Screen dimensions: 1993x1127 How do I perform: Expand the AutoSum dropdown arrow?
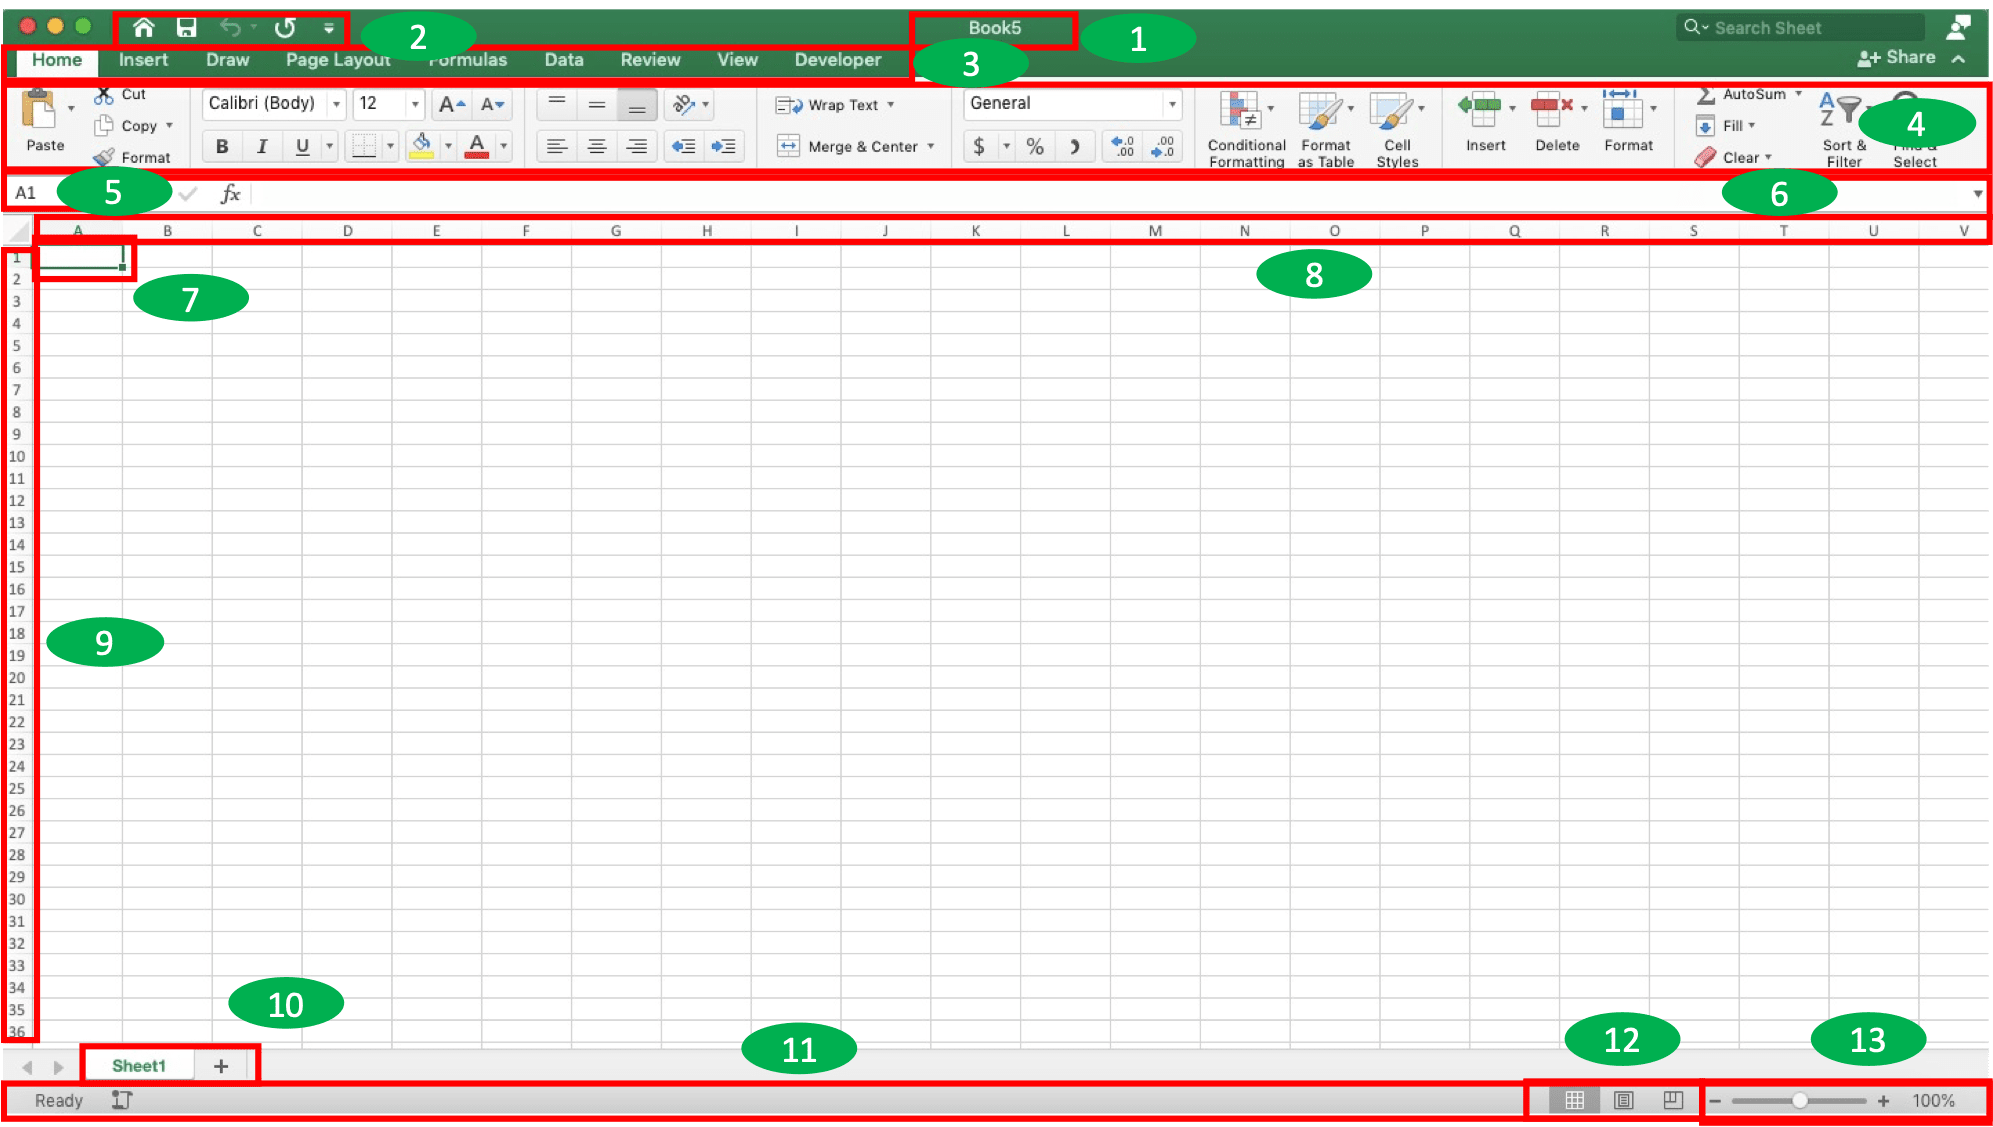(x=1799, y=94)
